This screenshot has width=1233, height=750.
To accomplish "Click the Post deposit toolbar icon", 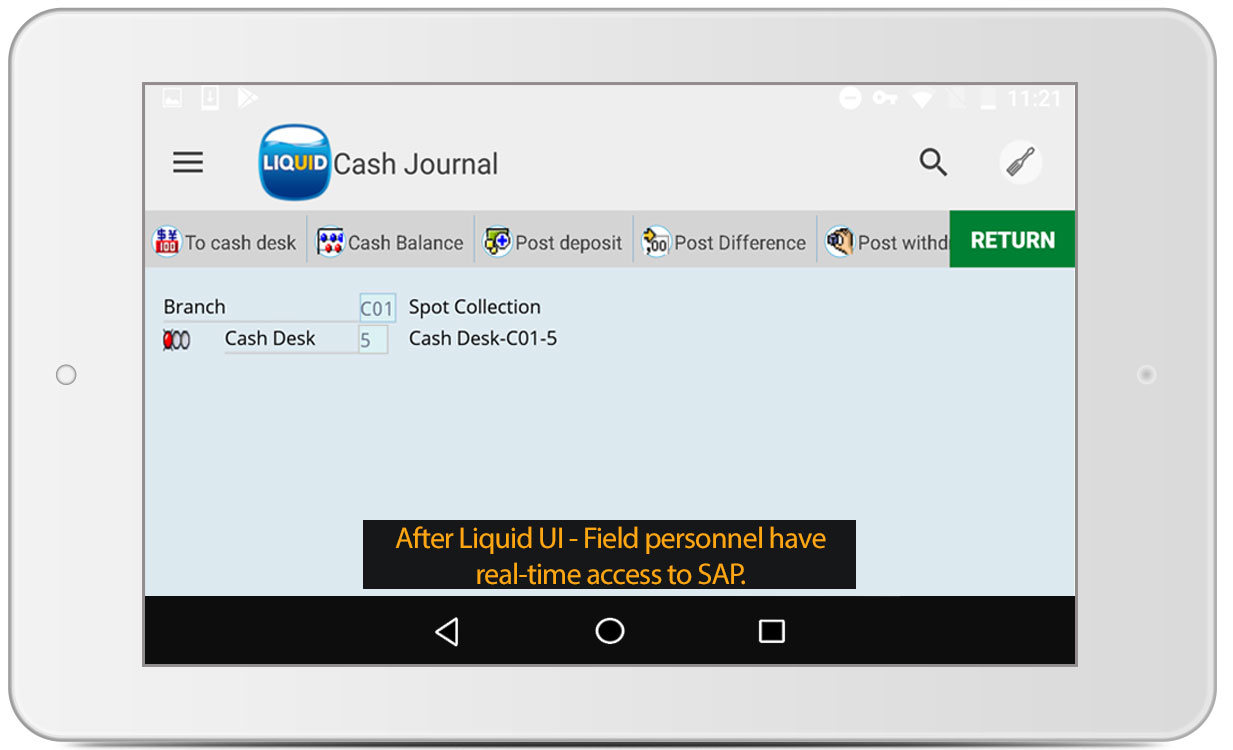I will point(497,242).
